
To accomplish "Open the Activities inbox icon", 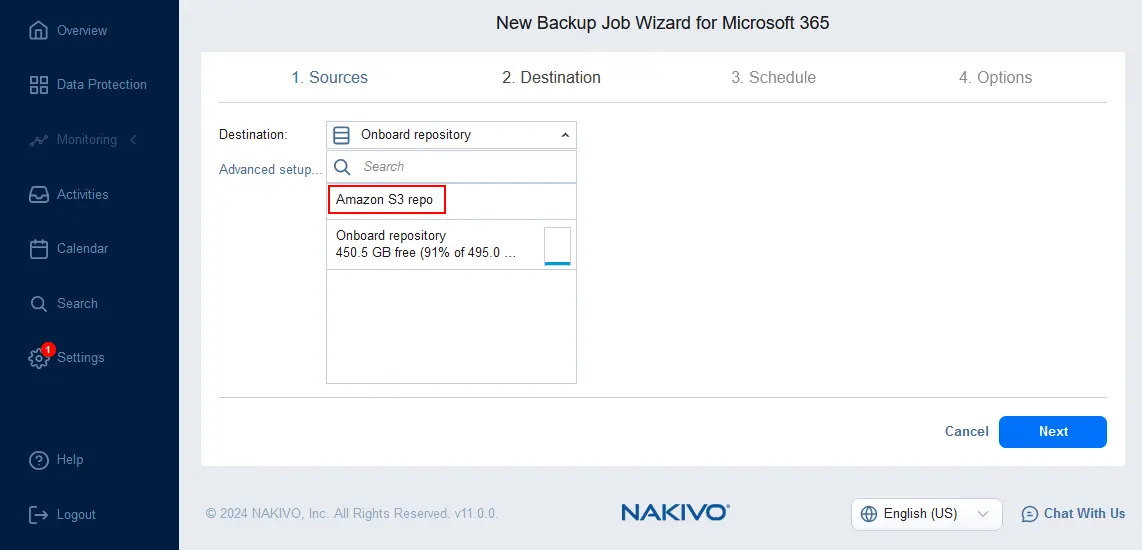I will pyautogui.click(x=39, y=195).
